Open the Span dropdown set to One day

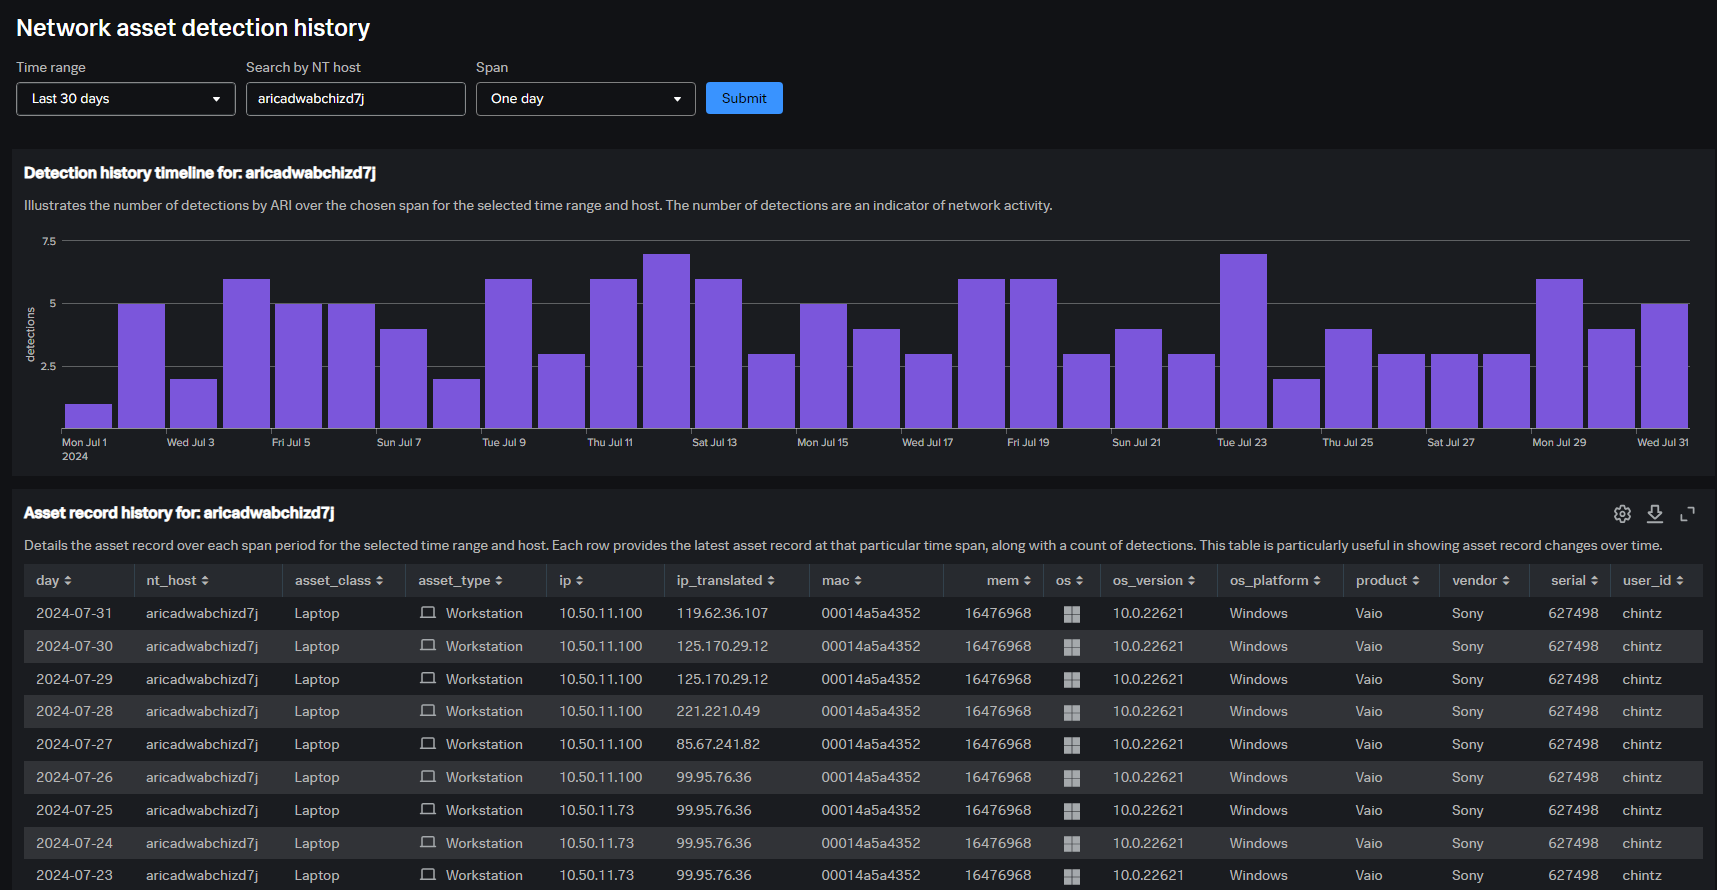point(585,99)
